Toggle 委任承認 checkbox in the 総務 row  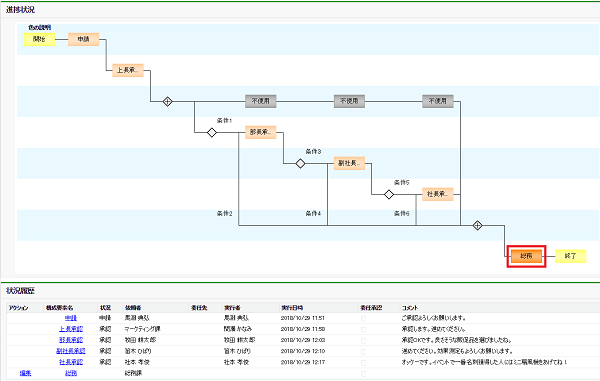363,374
